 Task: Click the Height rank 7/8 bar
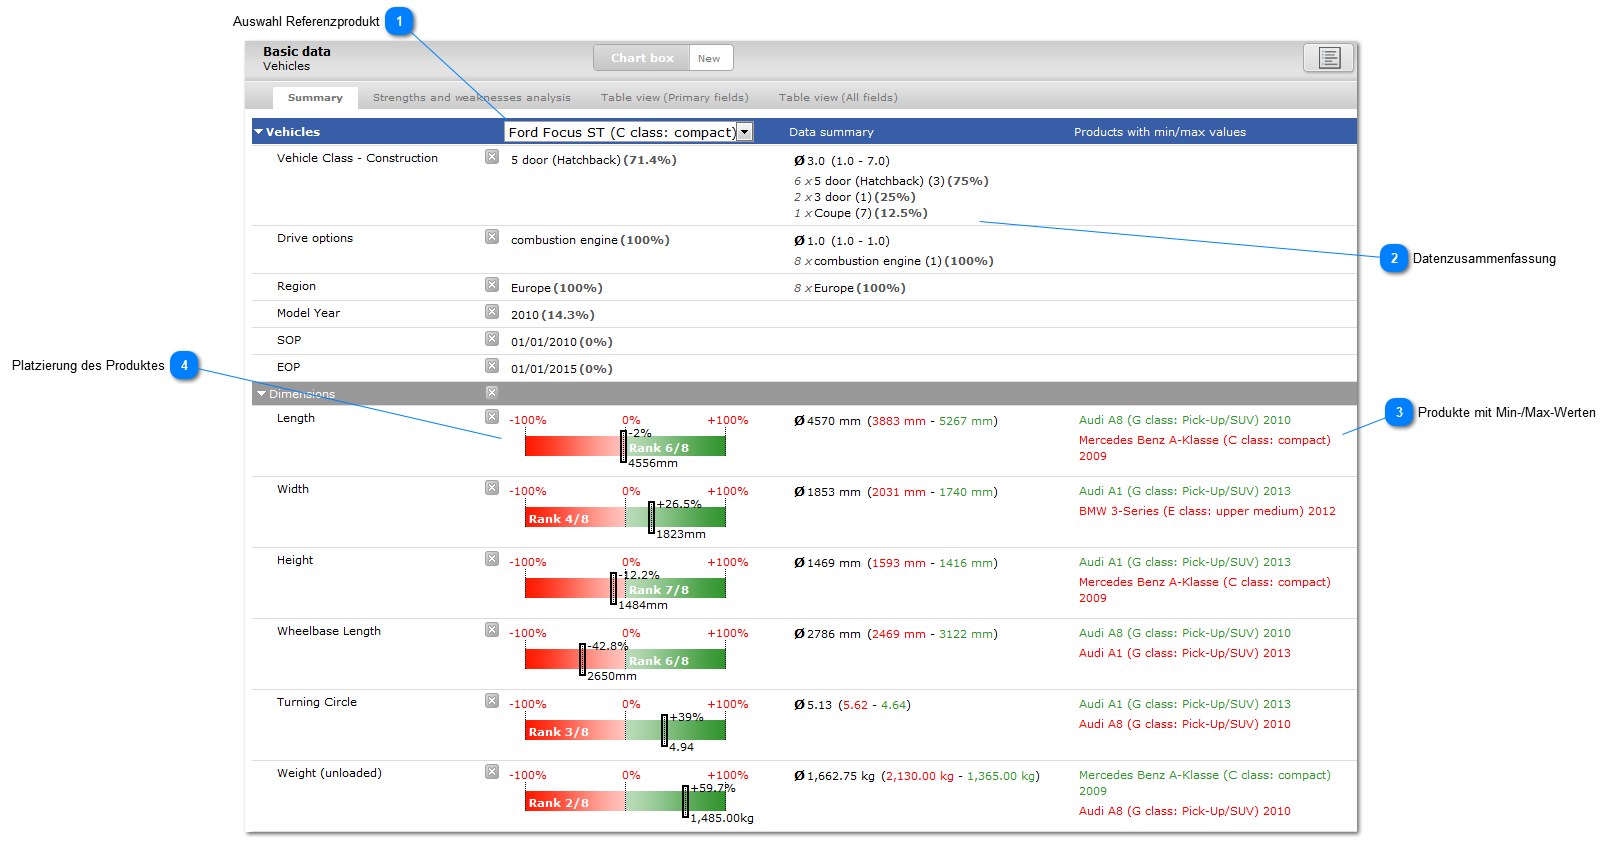point(625,589)
